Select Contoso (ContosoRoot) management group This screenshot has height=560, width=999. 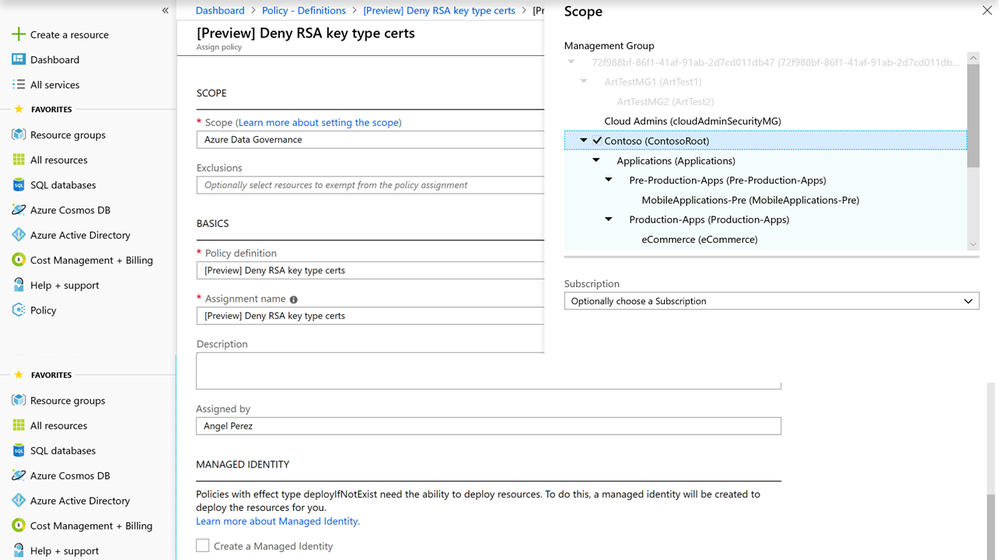click(656, 141)
